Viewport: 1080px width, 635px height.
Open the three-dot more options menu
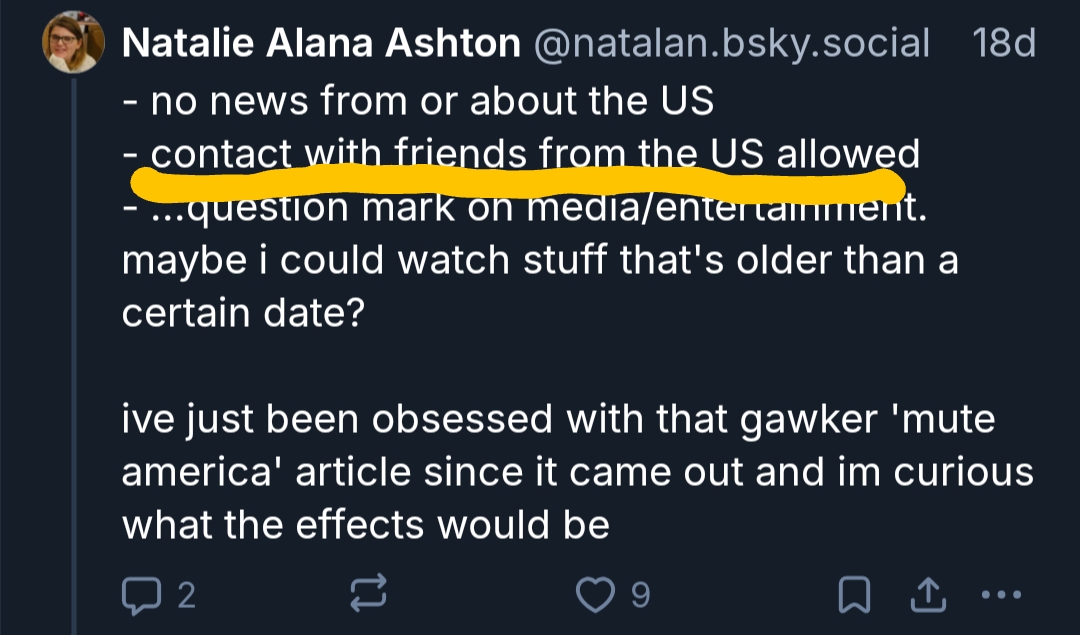(x=999, y=596)
